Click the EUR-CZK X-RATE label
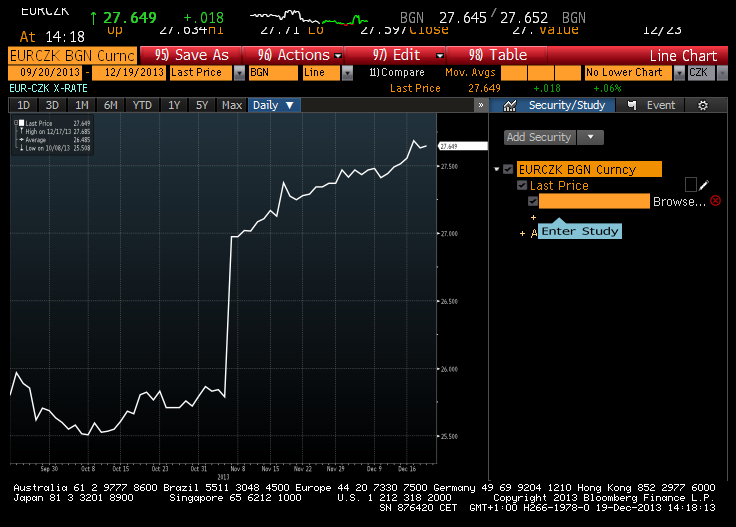This screenshot has height=527, width=736. (48, 88)
